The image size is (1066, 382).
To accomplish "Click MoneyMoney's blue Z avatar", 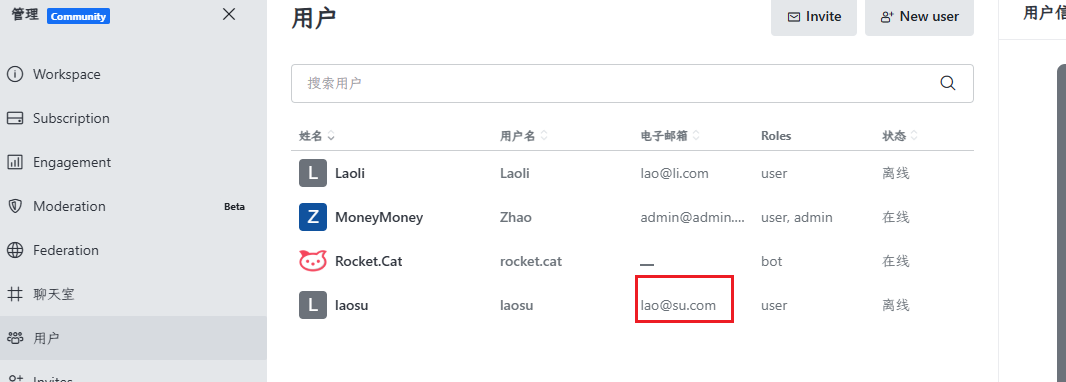I will (x=313, y=218).
